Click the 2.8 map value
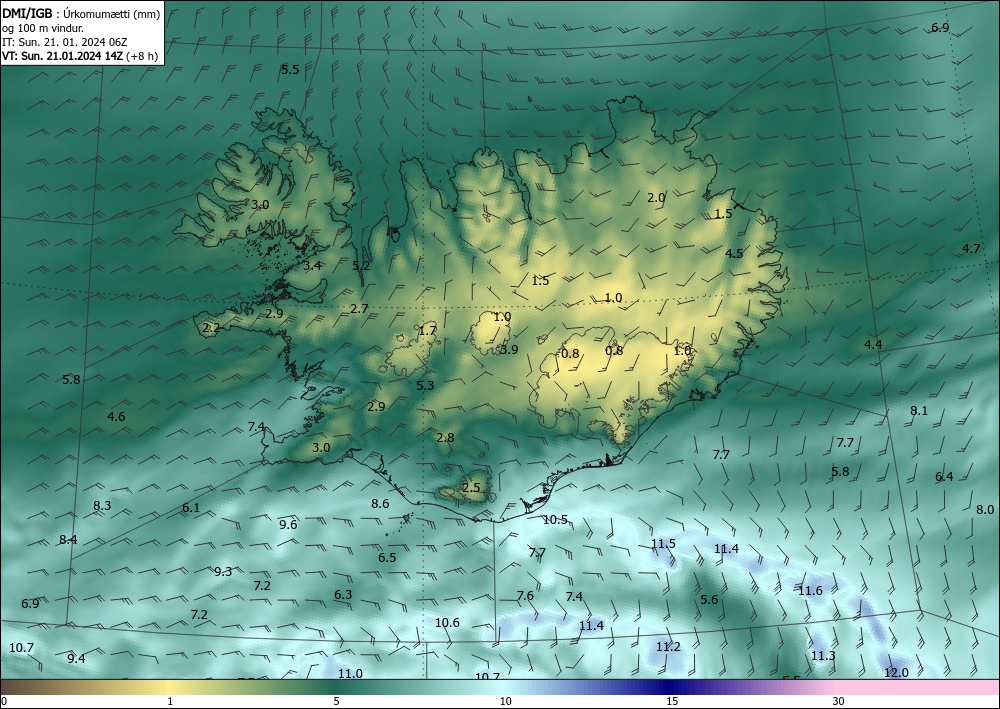1000x709 pixels. [x=445, y=437]
